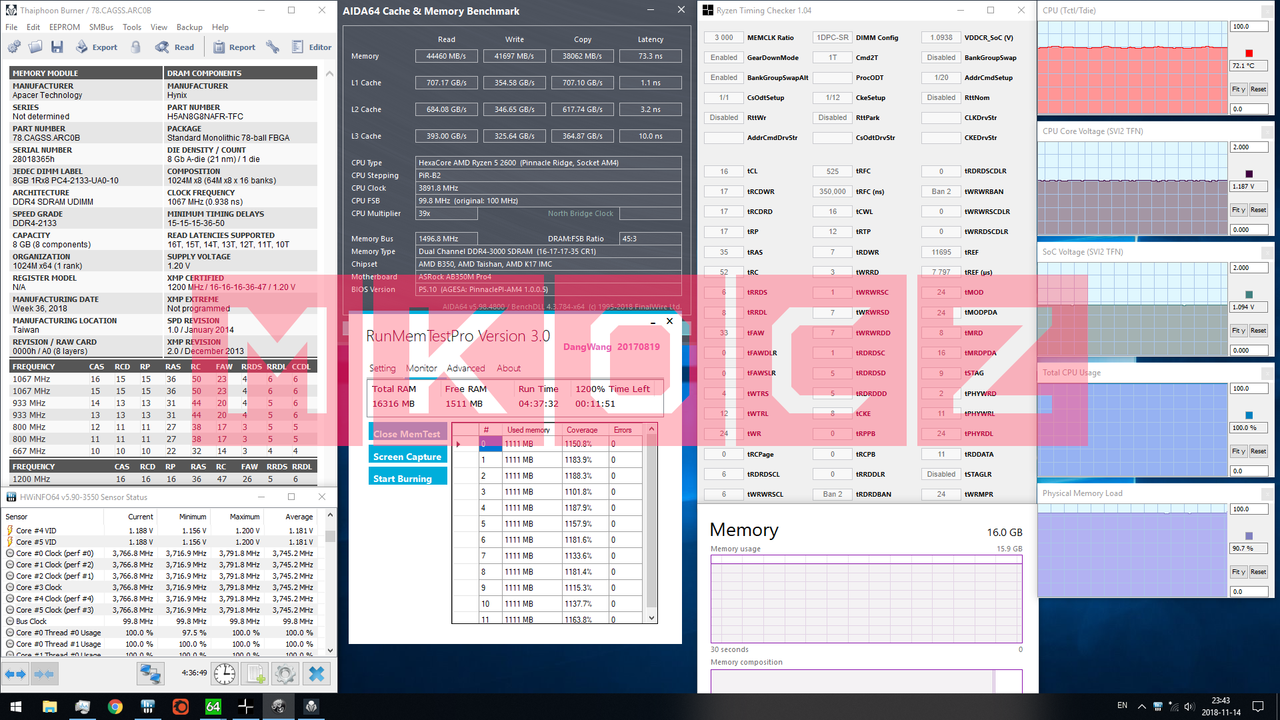Open the Monitor tab in RunMemTestPro
This screenshot has width=1280, height=720.
pos(422,368)
